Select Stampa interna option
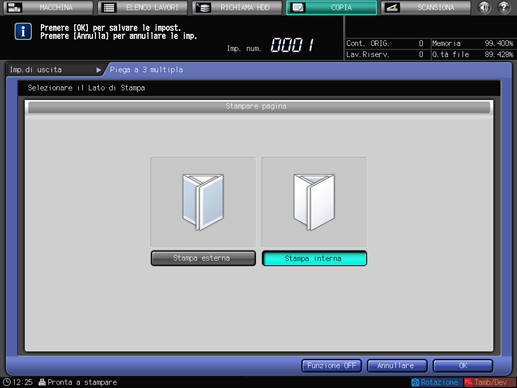 coord(314,258)
